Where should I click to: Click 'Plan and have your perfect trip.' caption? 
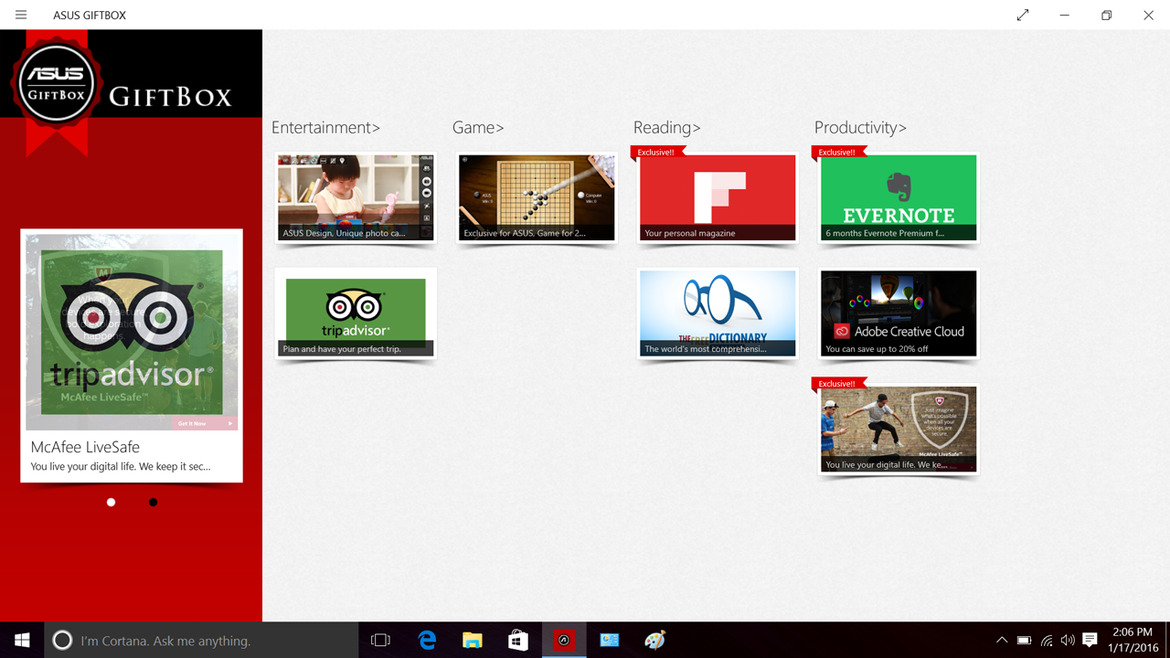342,348
